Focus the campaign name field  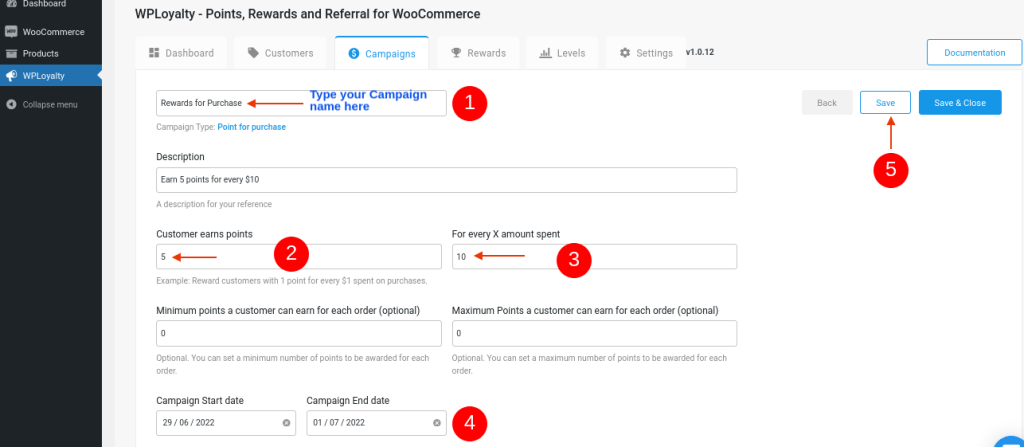[x=302, y=103]
